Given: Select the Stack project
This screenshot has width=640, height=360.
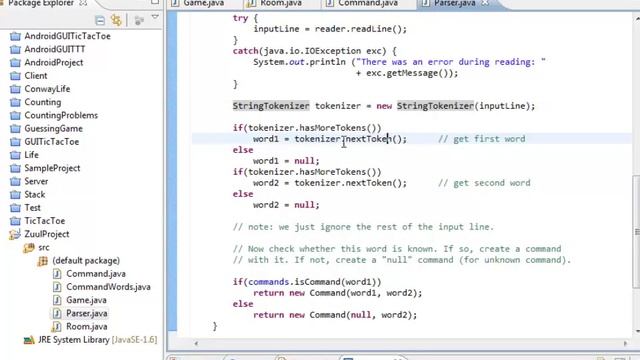Looking at the screenshot, I should point(35,194).
